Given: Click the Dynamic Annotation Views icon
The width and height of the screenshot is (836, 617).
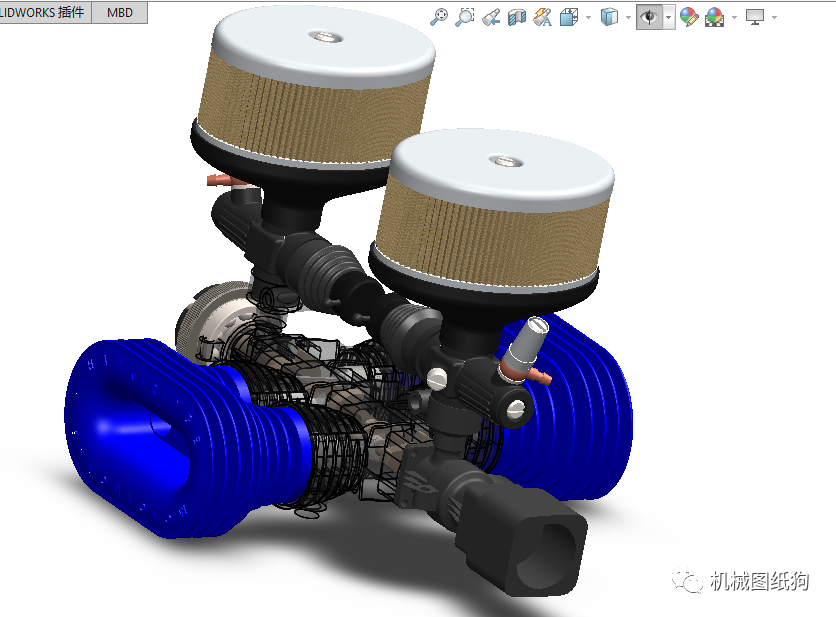Looking at the screenshot, I should point(543,18).
